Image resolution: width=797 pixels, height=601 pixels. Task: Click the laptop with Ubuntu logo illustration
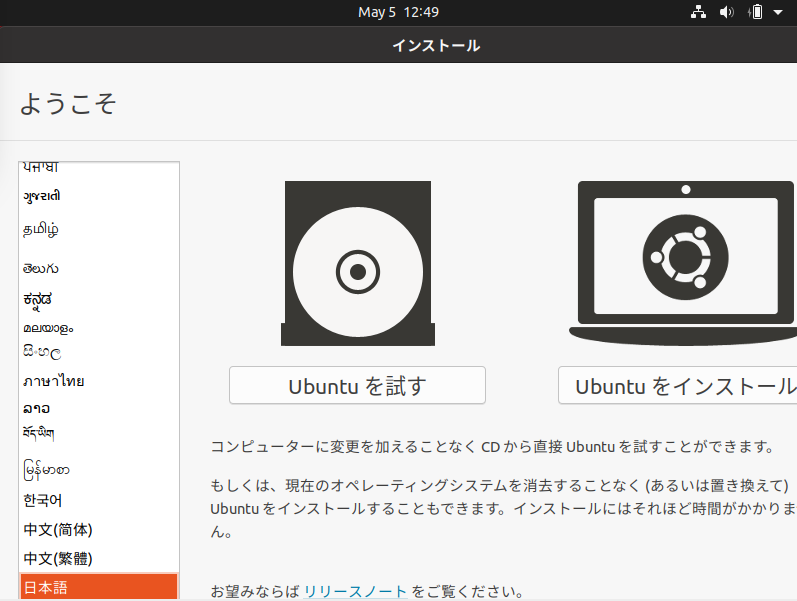point(685,263)
